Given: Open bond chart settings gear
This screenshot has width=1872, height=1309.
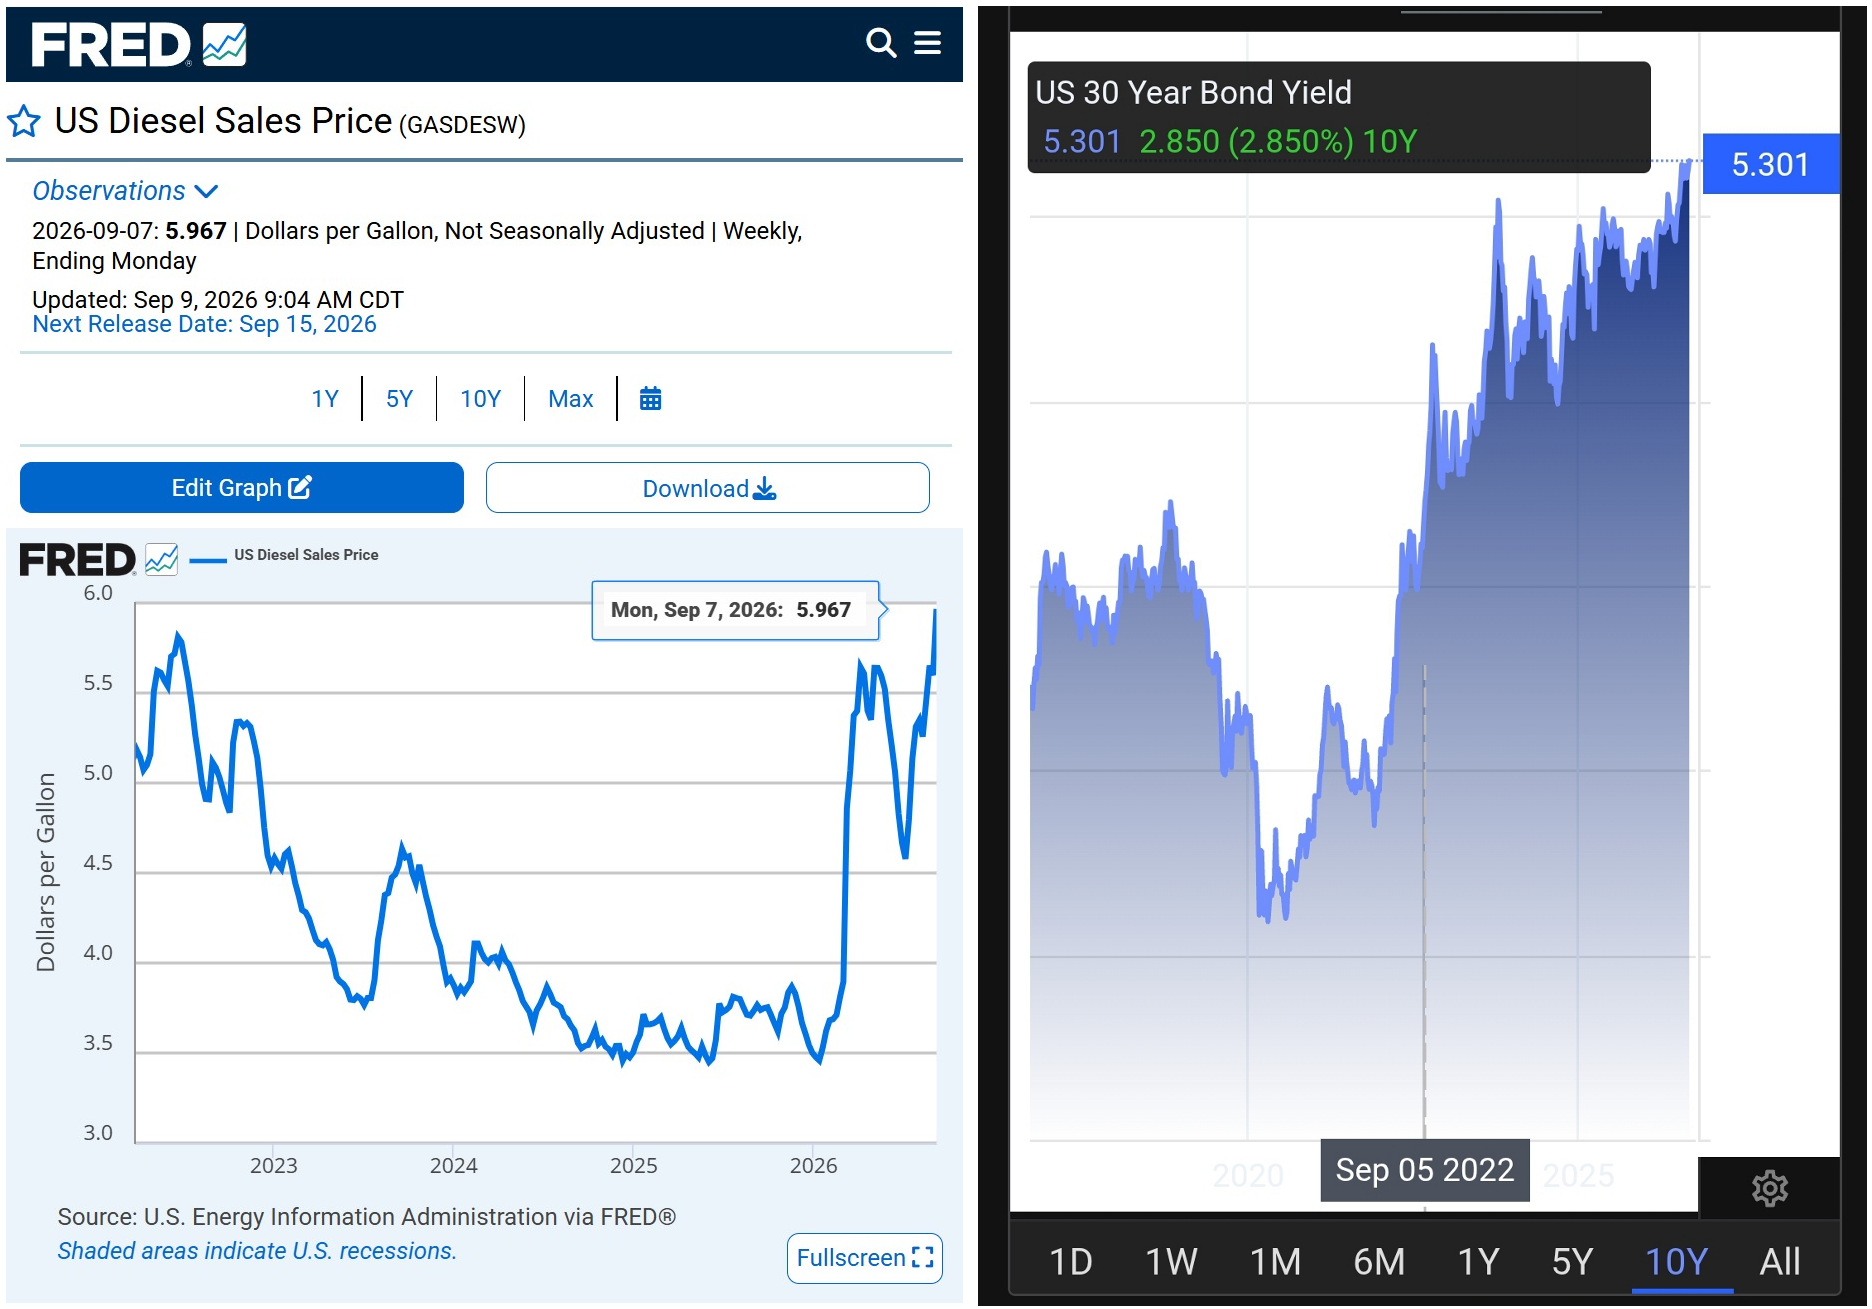Looking at the screenshot, I should tap(1769, 1188).
